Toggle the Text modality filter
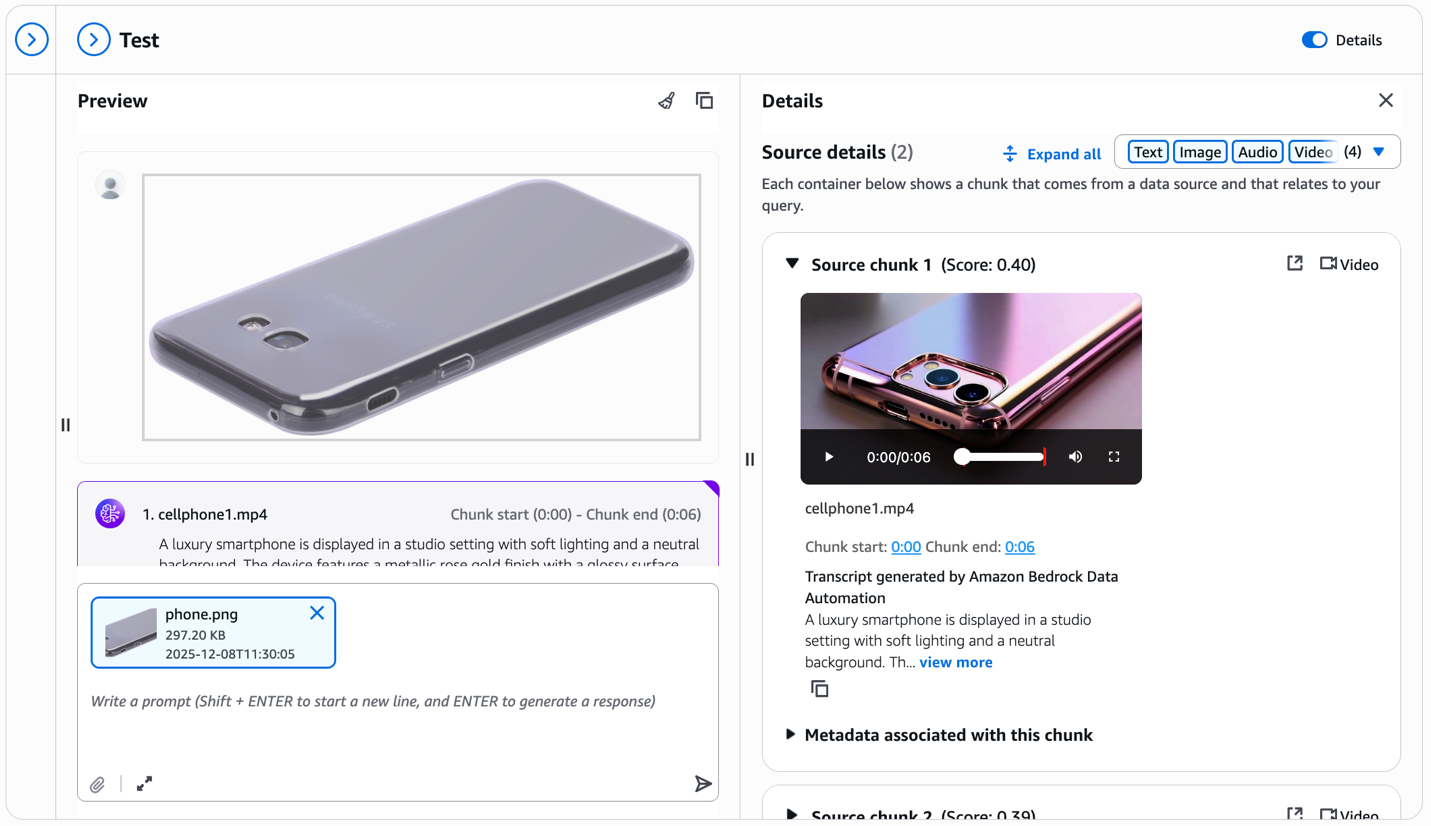The width and height of the screenshot is (1431, 826). (1148, 152)
